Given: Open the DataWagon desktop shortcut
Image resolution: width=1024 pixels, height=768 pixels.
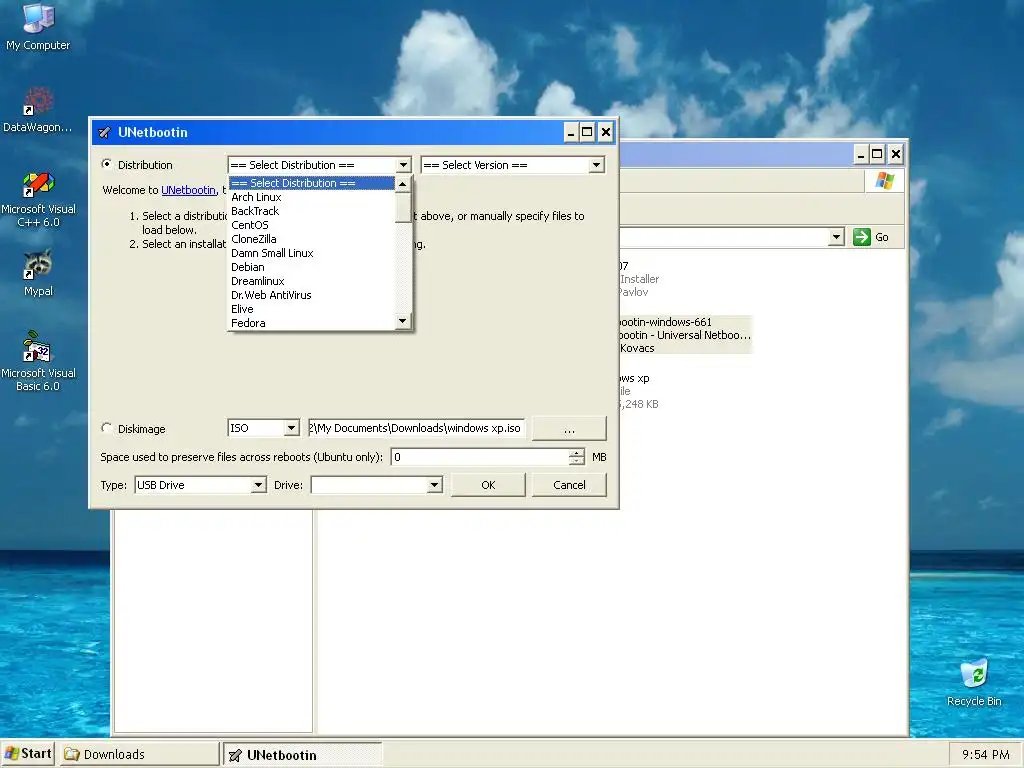Looking at the screenshot, I should coord(38,110).
